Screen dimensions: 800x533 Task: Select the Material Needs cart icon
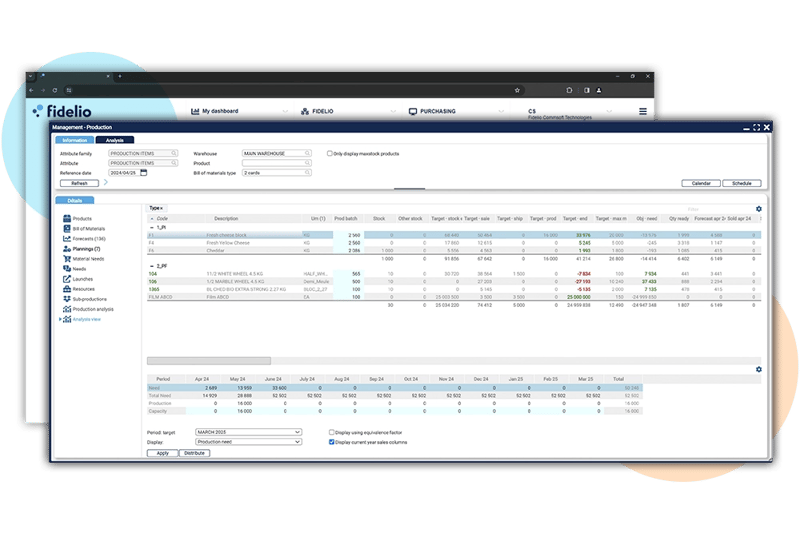click(67, 259)
